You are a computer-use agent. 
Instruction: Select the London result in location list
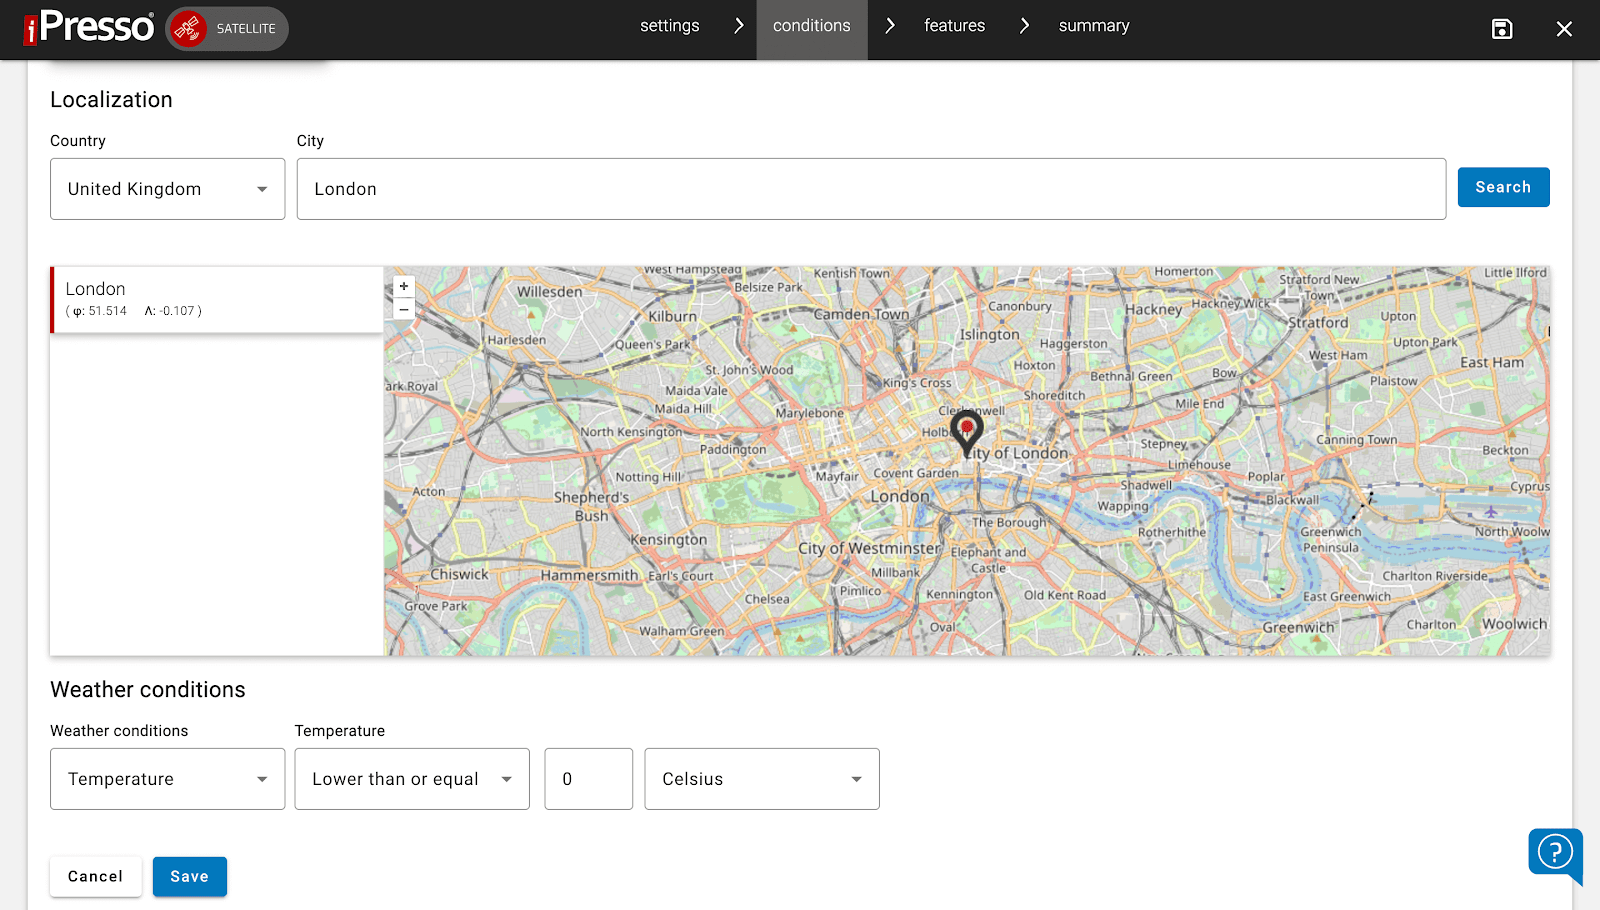(x=217, y=299)
